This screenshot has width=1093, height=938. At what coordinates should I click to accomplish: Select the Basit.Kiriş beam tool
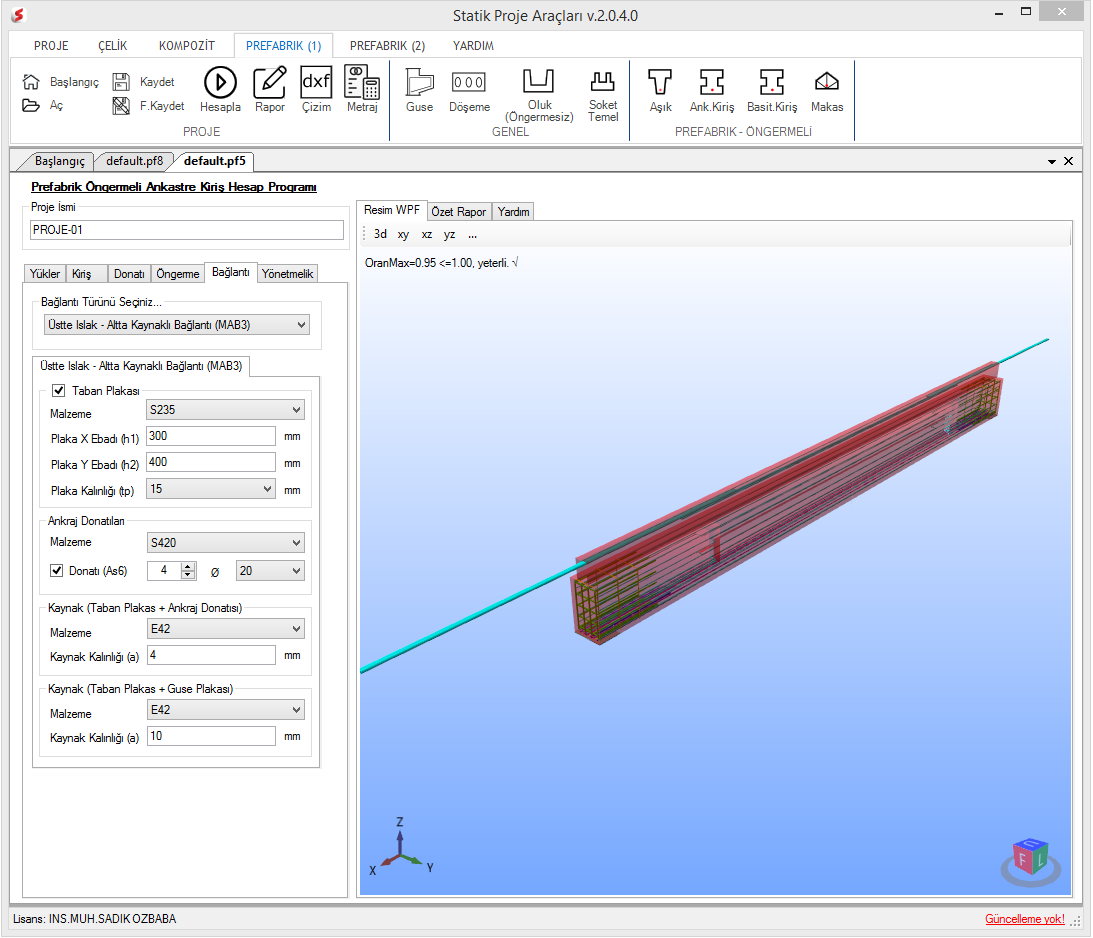pos(772,82)
